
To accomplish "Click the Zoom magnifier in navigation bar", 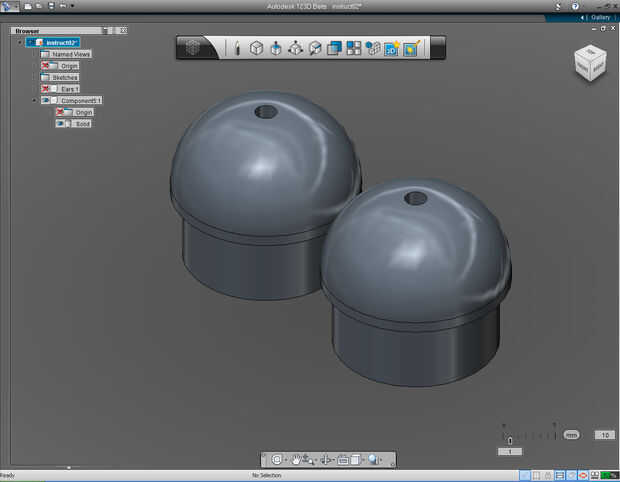I will [x=373, y=459].
